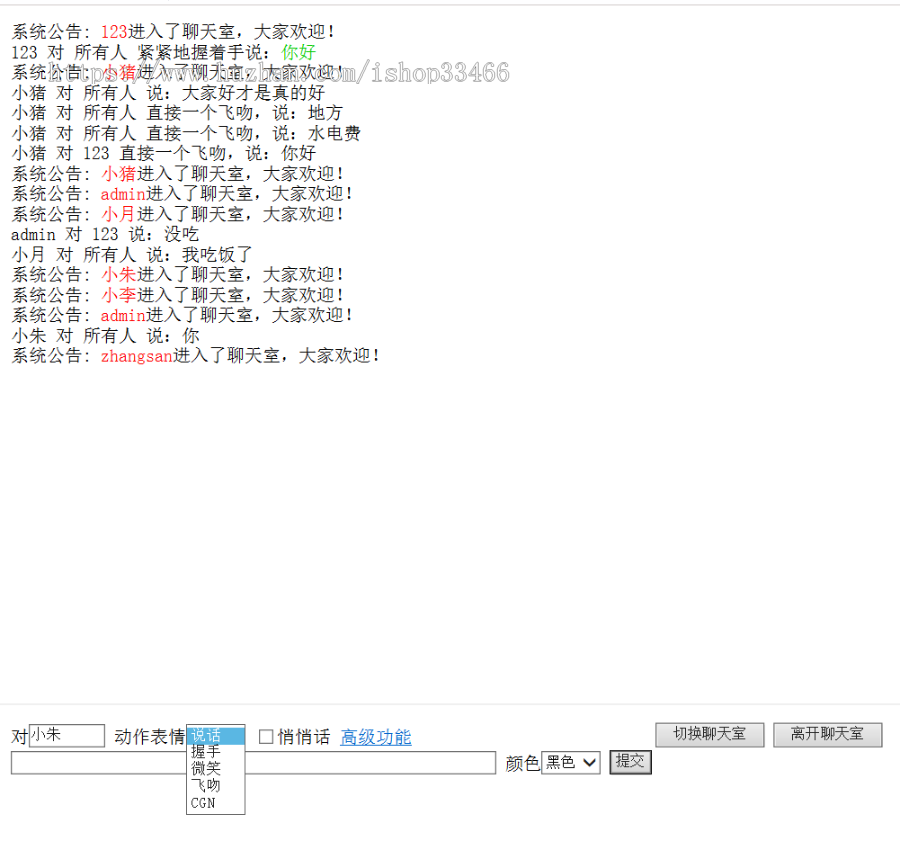Screen dimensions: 900x841
Task: Select 飞吻 action option
Action: point(216,785)
